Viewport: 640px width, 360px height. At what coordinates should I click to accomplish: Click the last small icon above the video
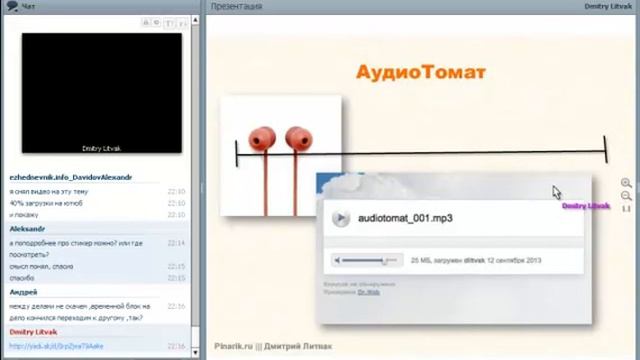[182, 23]
